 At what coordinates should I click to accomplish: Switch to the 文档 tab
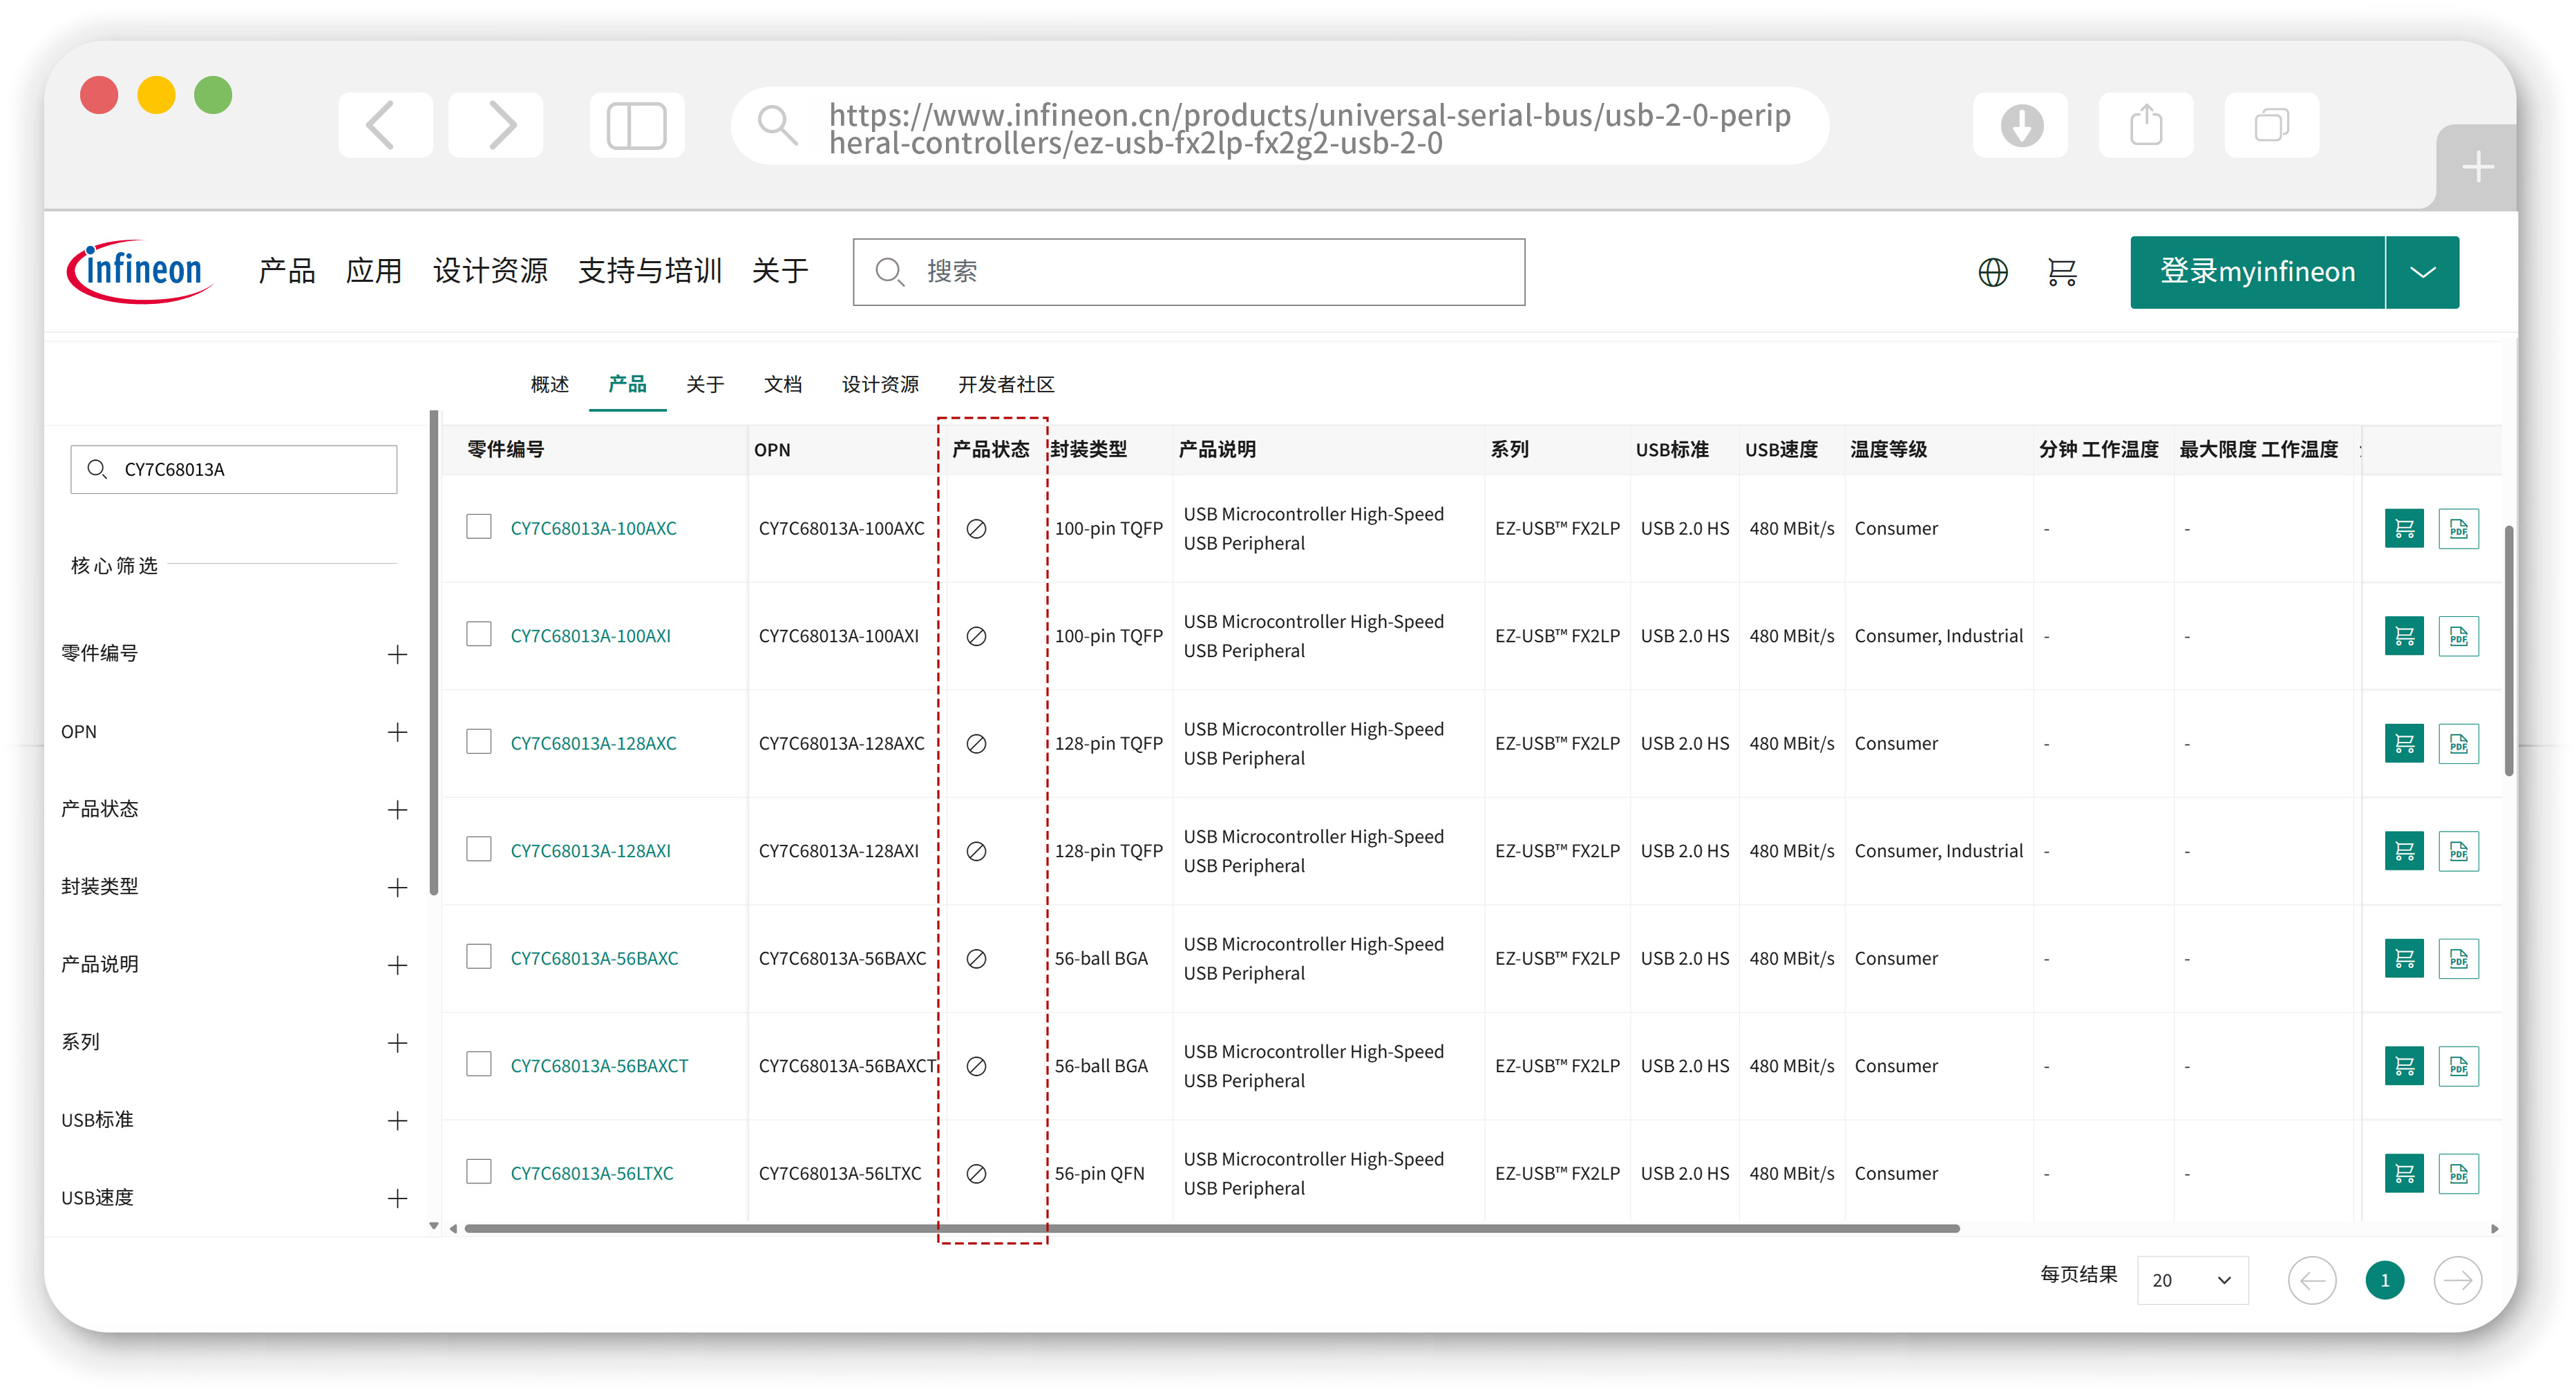pyautogui.click(x=782, y=385)
